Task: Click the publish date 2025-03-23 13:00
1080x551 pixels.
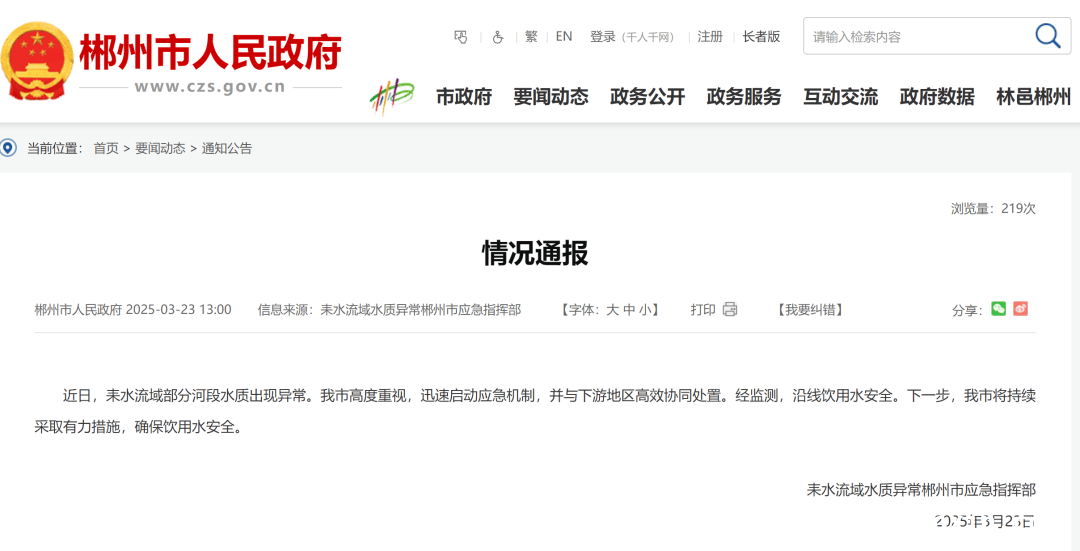Action: [x=178, y=310]
